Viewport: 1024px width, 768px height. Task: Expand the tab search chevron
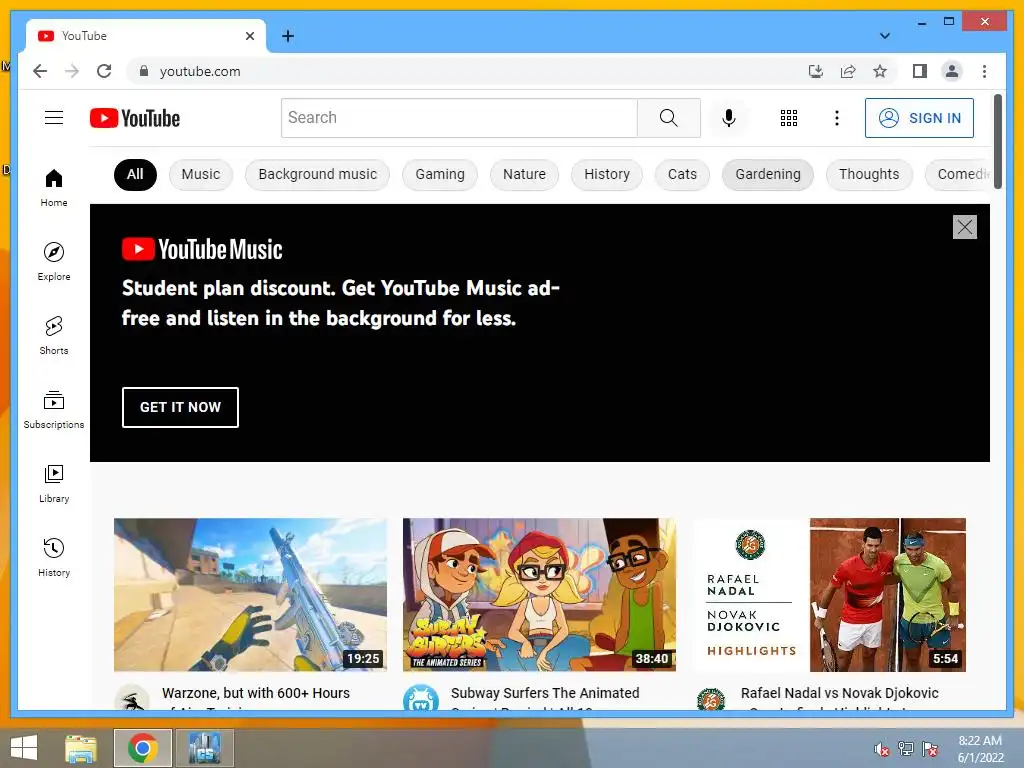[885, 36]
